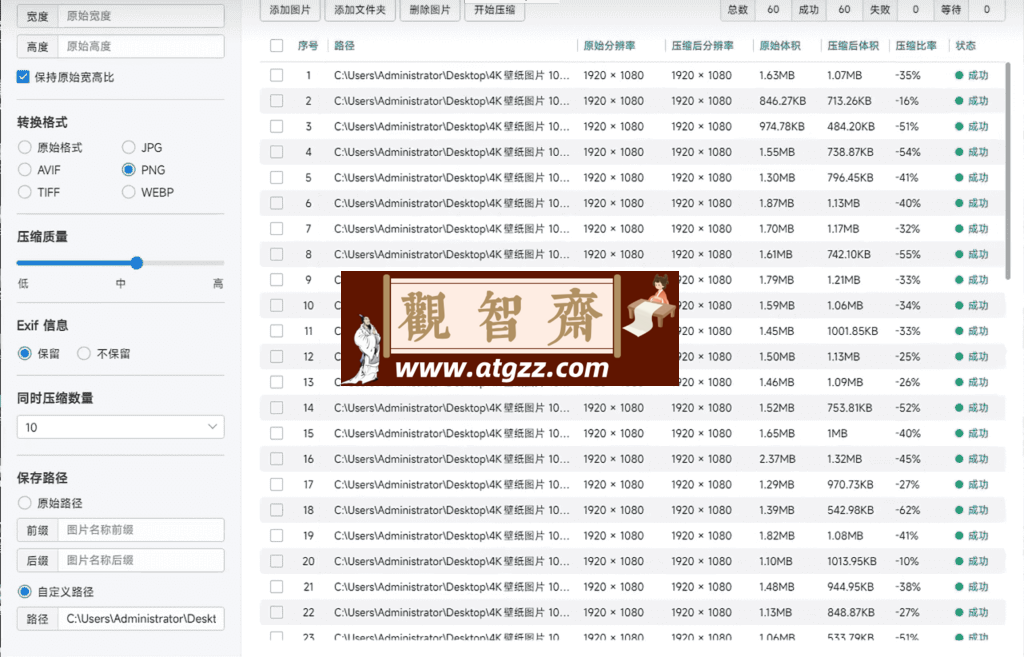Click the 2.37MB original size cell
Image resolution: width=1024 pixels, height=657 pixels.
coord(777,458)
